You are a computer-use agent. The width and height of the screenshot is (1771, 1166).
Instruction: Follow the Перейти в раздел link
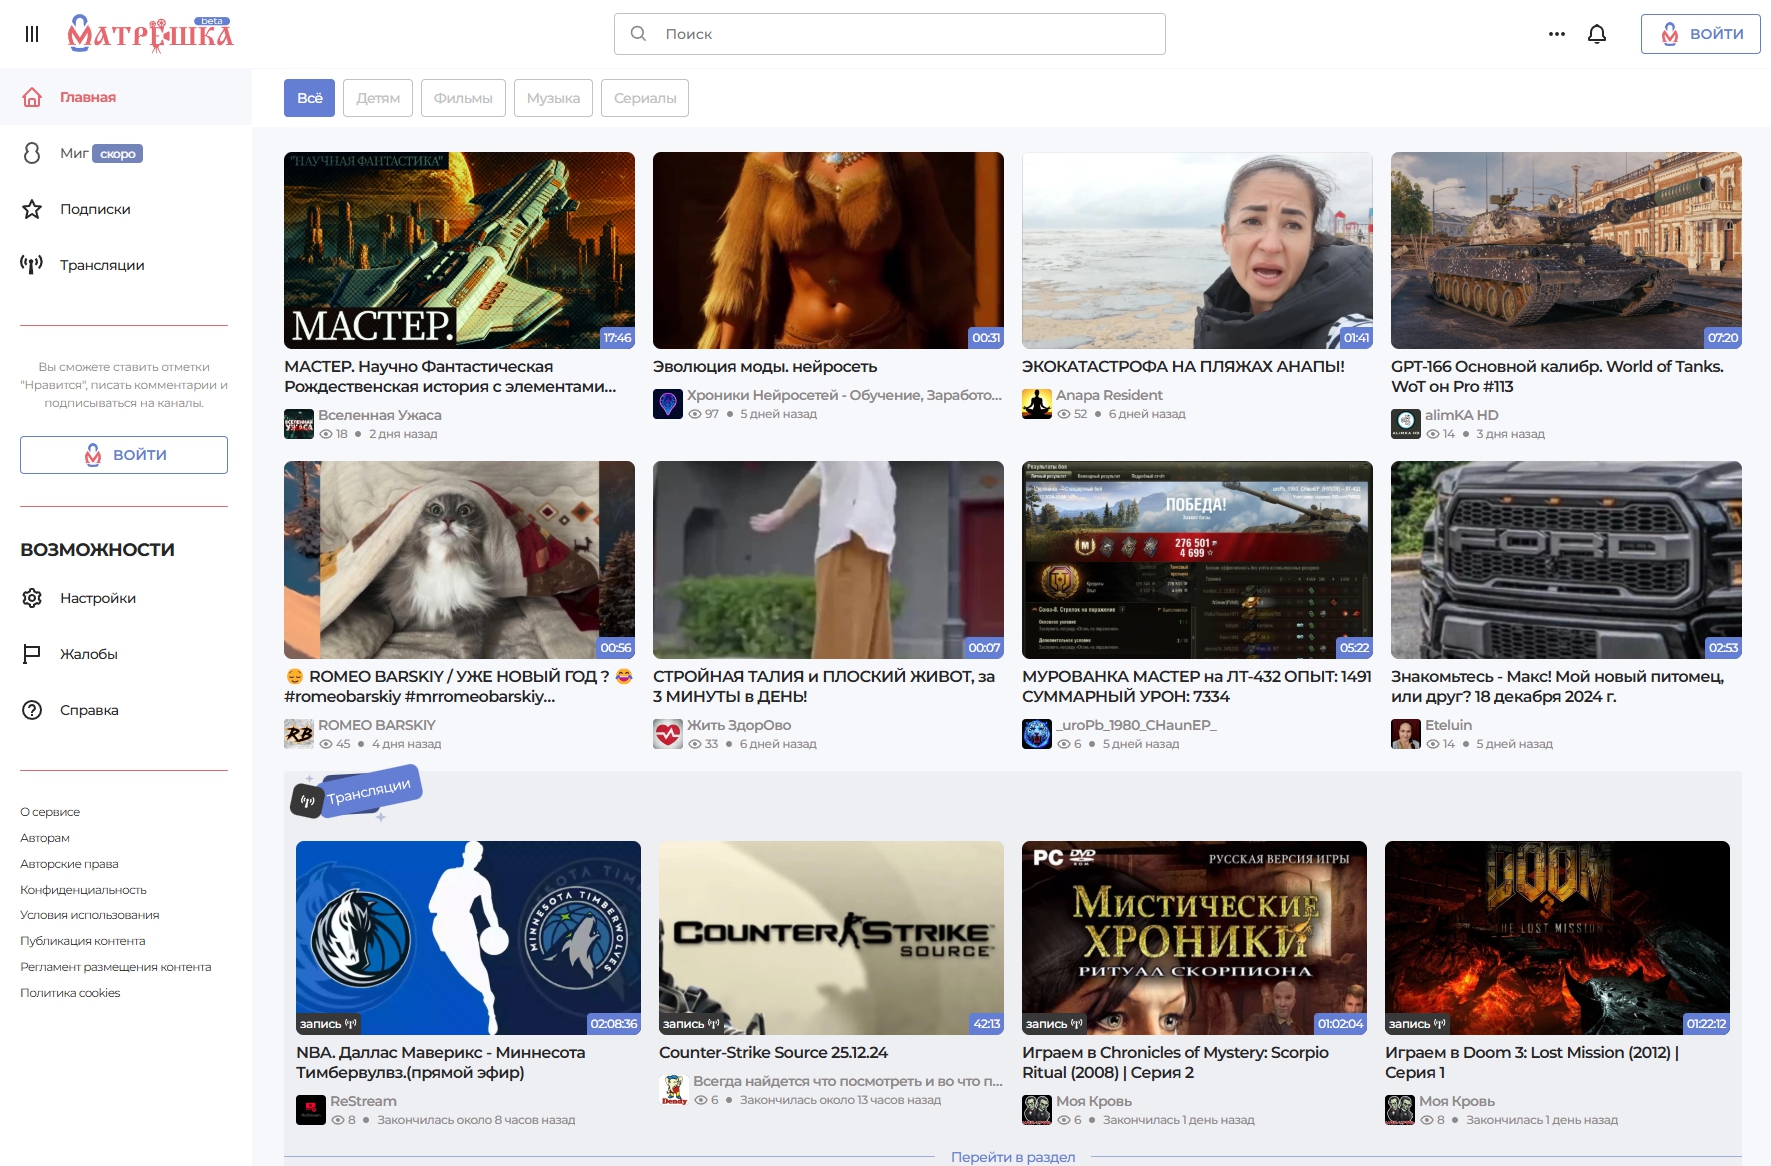[1013, 1157]
